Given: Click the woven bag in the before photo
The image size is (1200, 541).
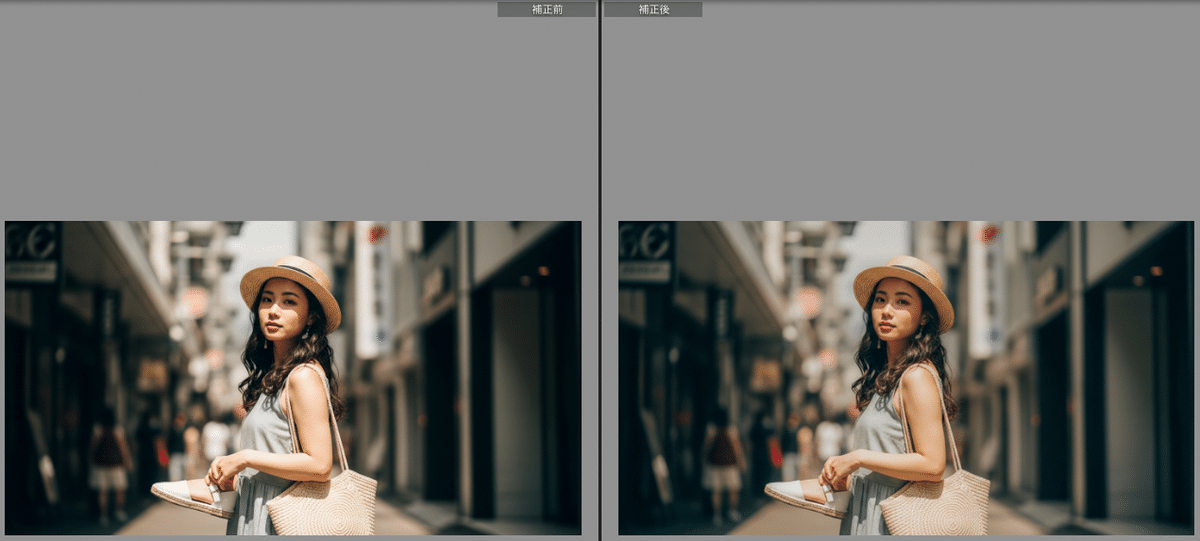Looking at the screenshot, I should tap(322, 503).
